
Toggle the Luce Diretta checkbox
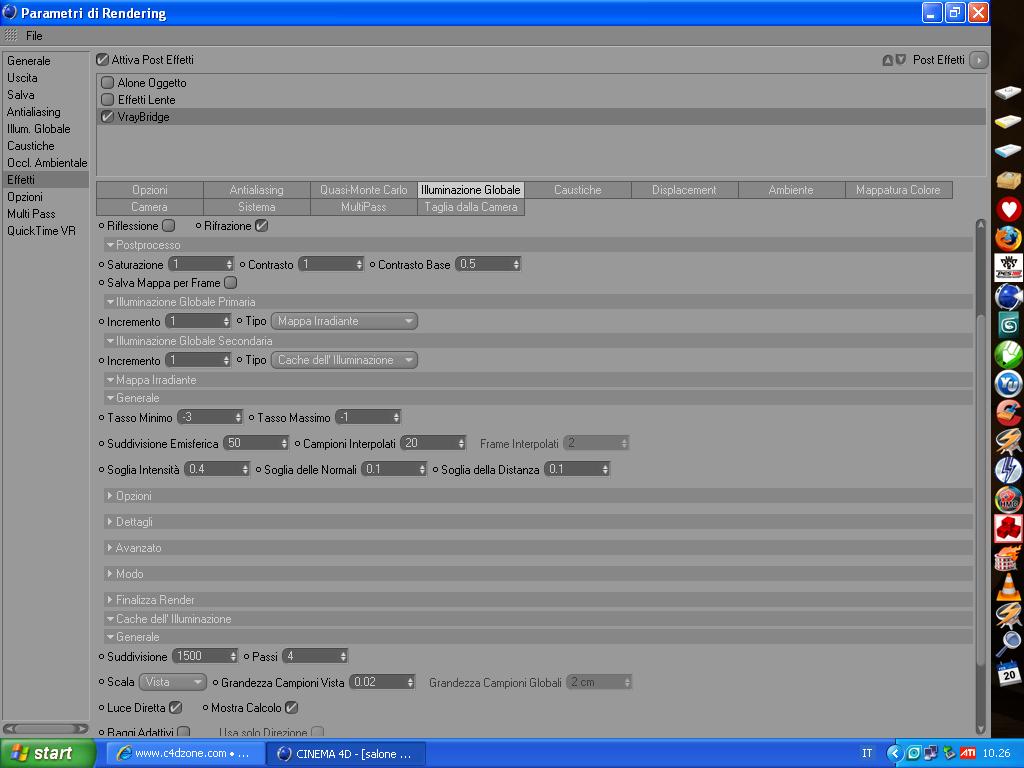point(176,707)
